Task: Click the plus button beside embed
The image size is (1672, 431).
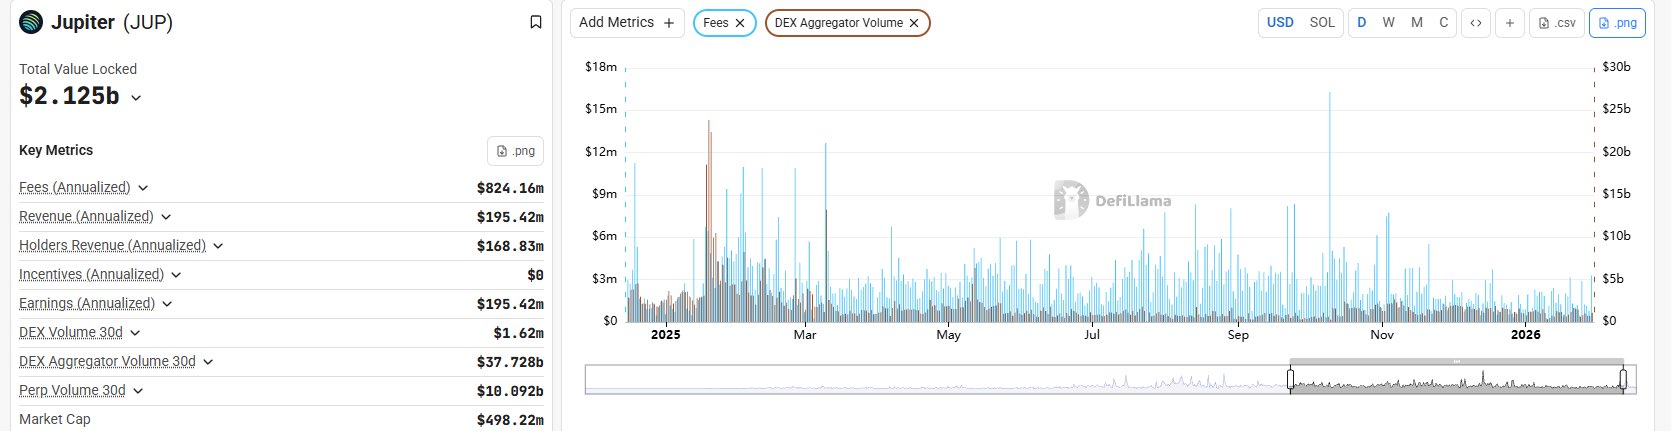Action: tap(1510, 23)
